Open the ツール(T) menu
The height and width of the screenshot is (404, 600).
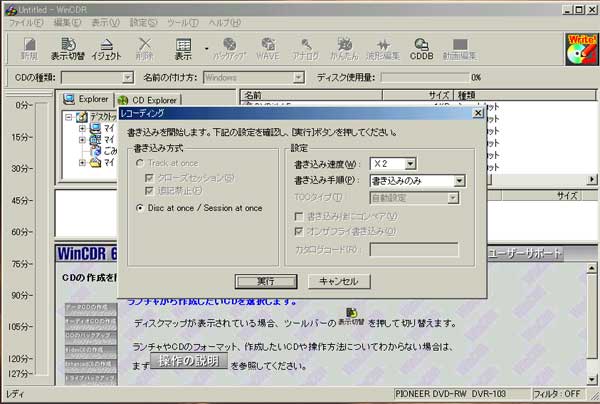183,23
